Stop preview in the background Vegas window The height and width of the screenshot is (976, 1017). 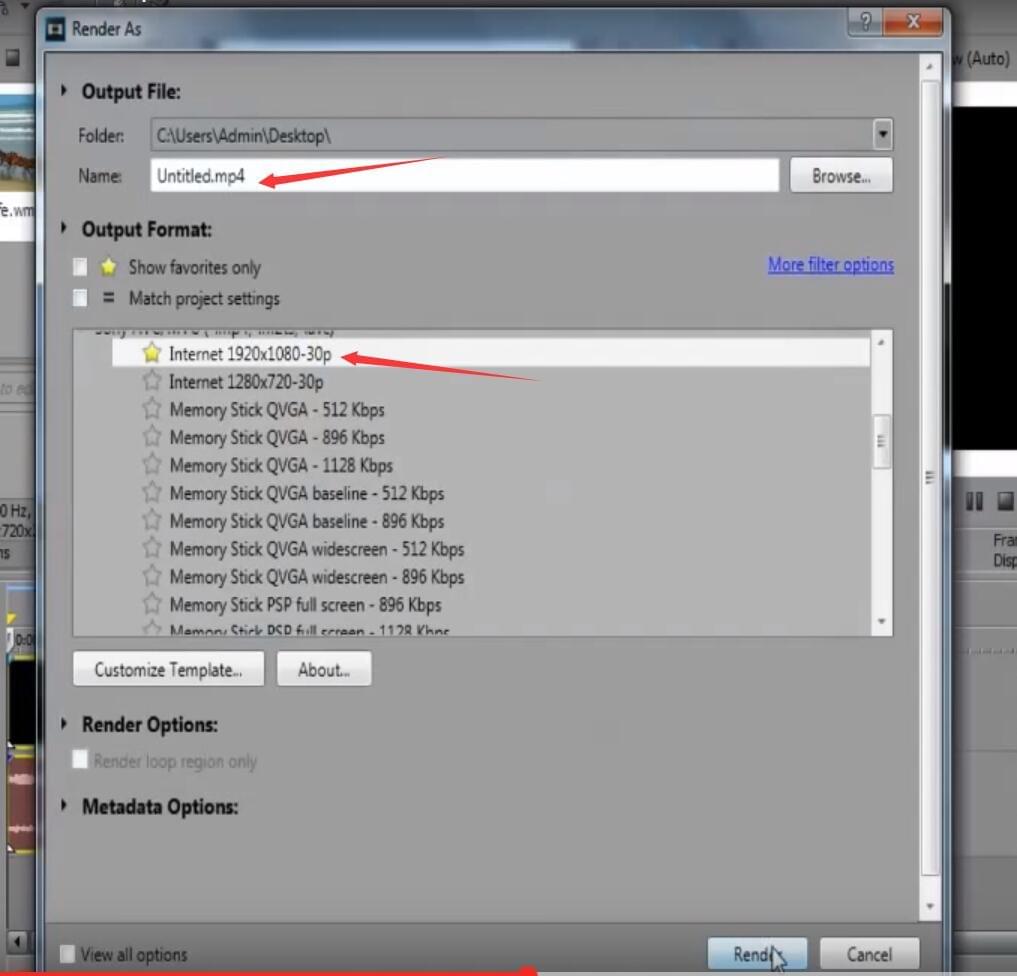[1005, 501]
